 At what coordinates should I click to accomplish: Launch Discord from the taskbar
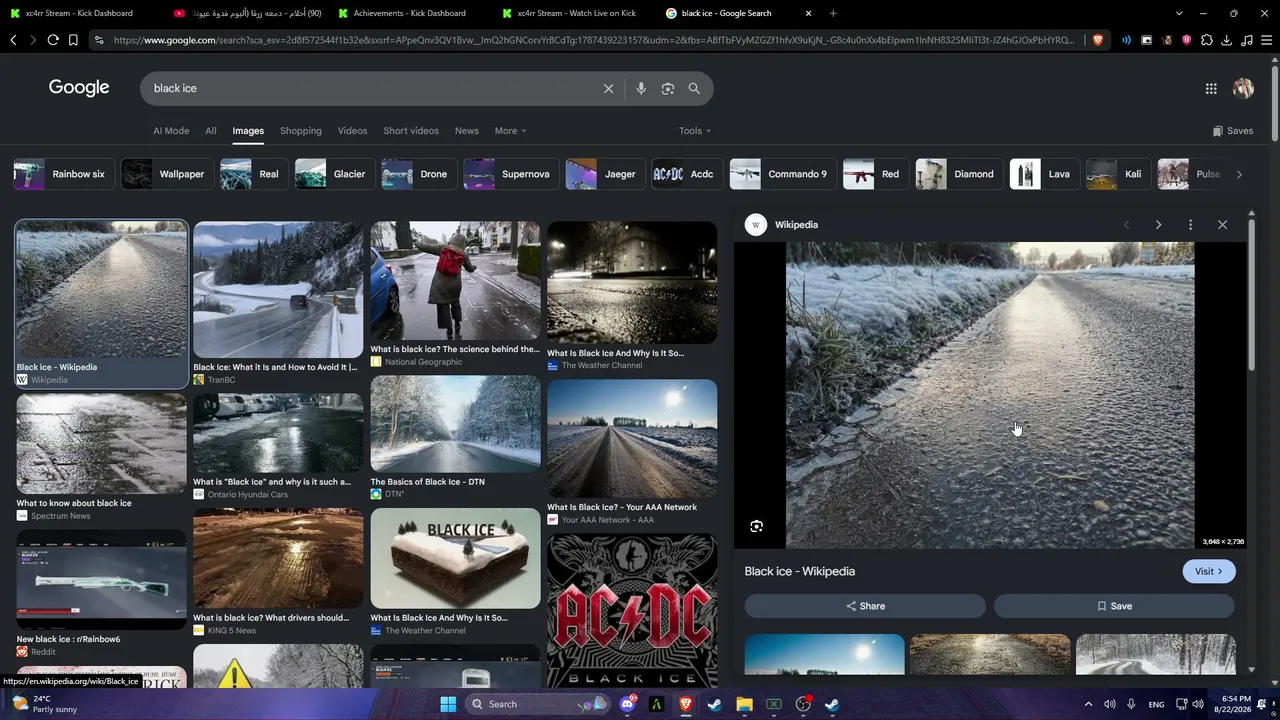click(627, 704)
